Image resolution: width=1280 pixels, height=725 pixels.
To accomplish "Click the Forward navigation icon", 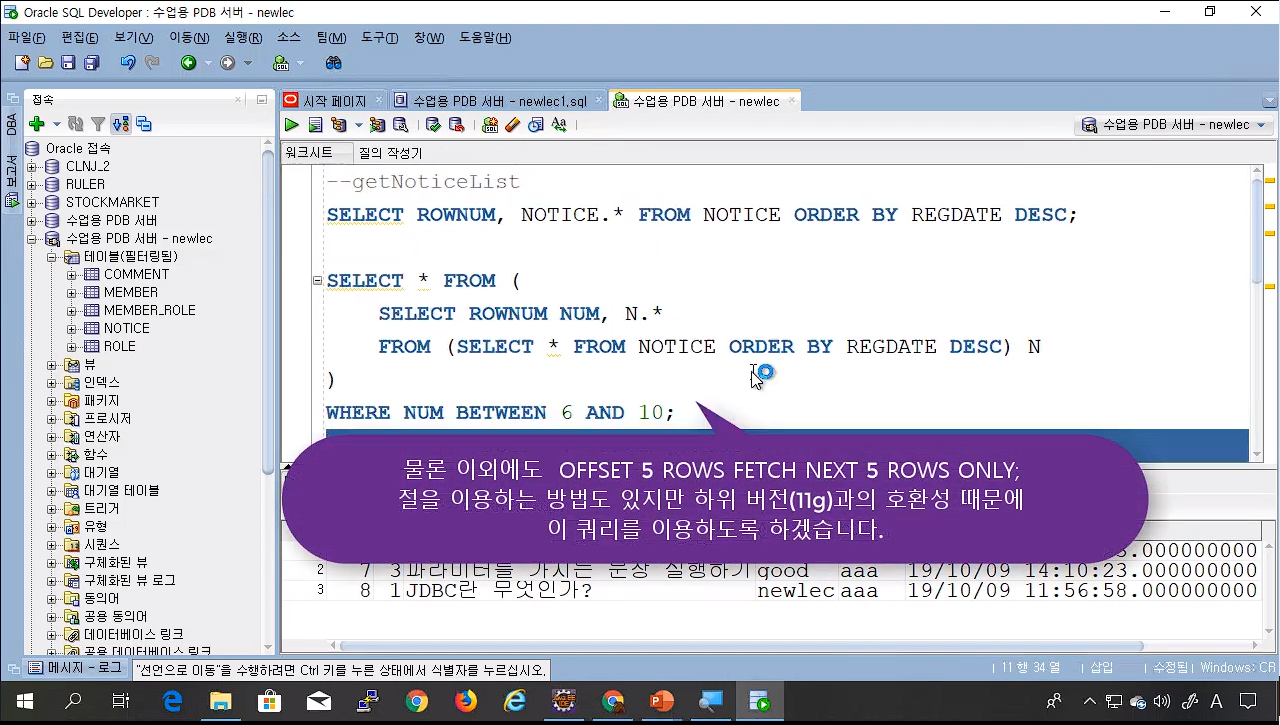I will [228, 63].
